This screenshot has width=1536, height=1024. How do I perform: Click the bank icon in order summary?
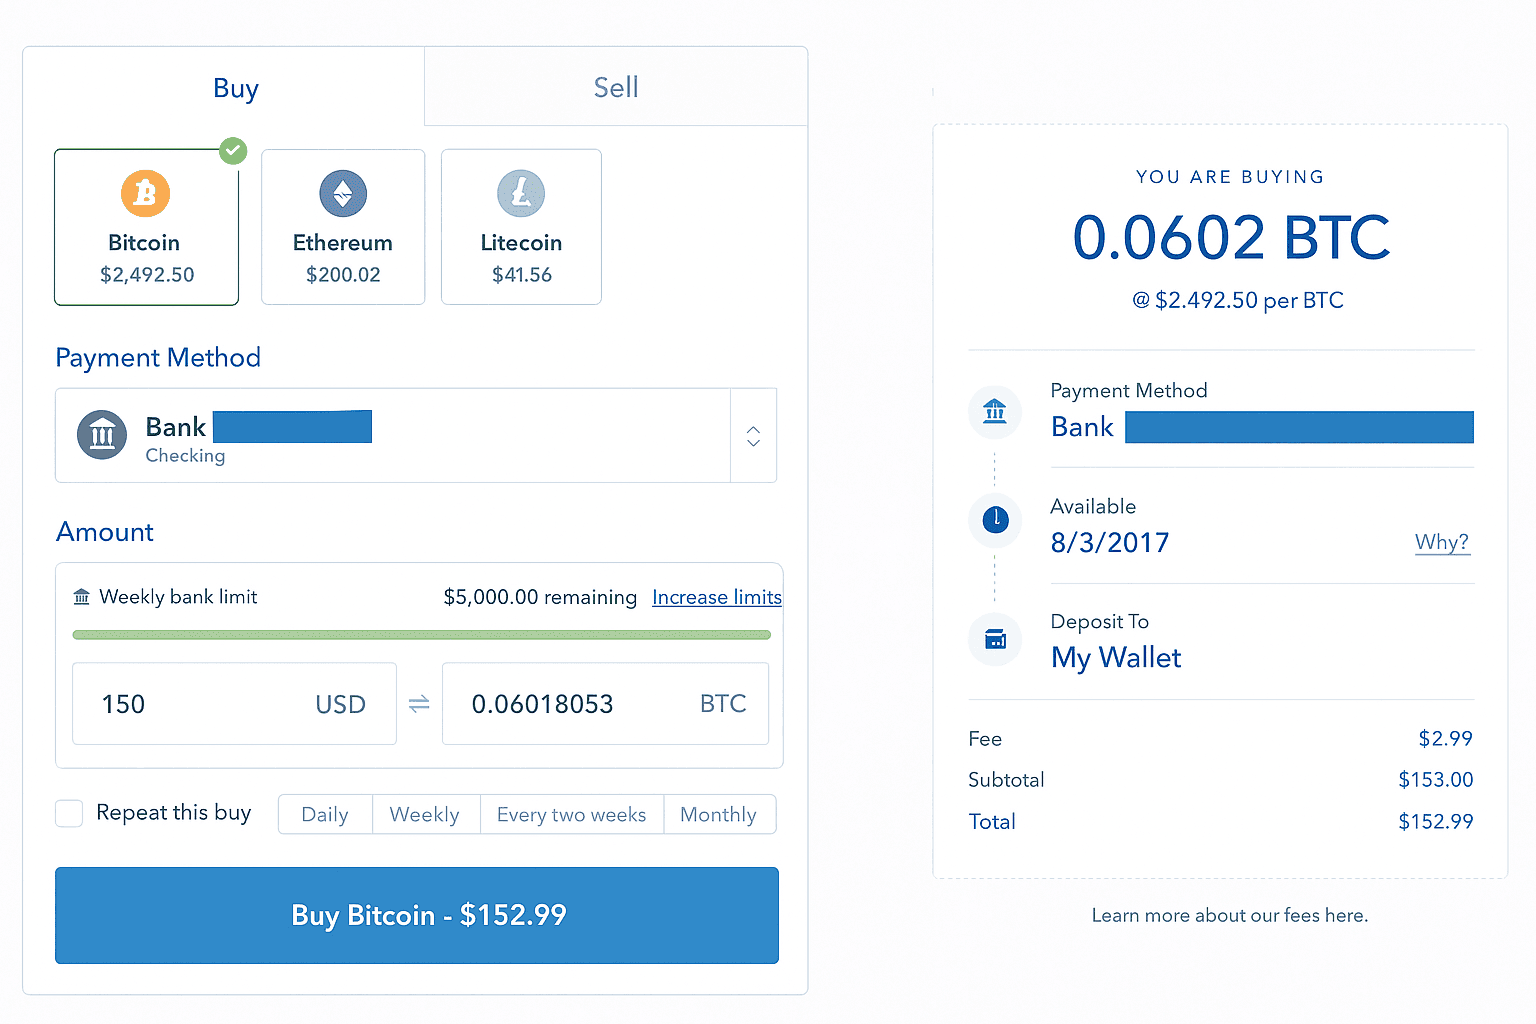pos(995,411)
